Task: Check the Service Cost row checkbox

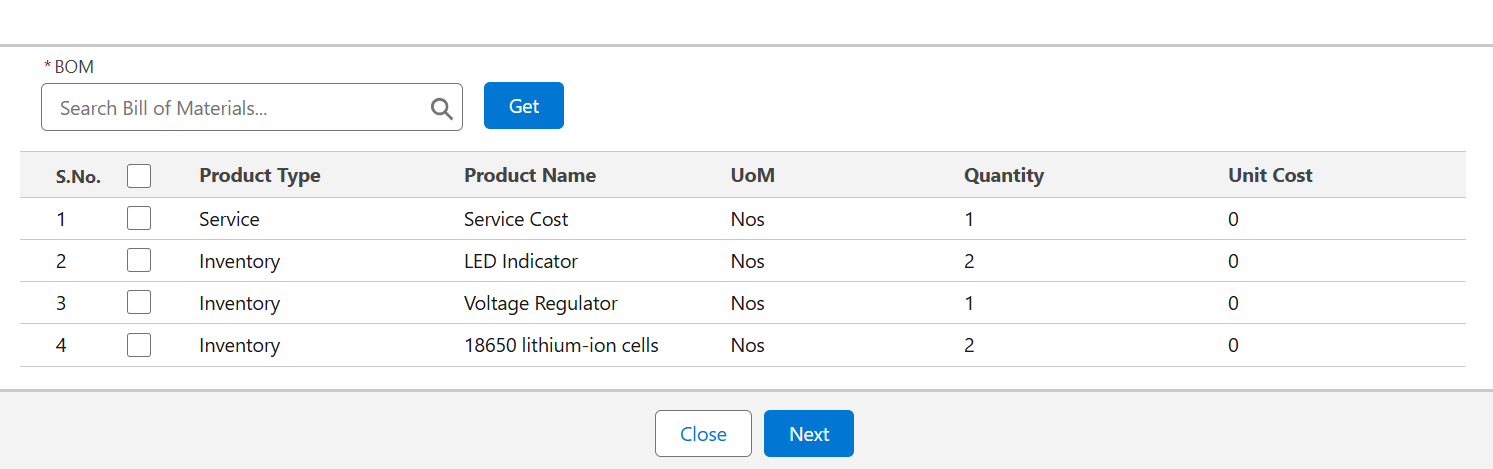Action: tap(139, 218)
